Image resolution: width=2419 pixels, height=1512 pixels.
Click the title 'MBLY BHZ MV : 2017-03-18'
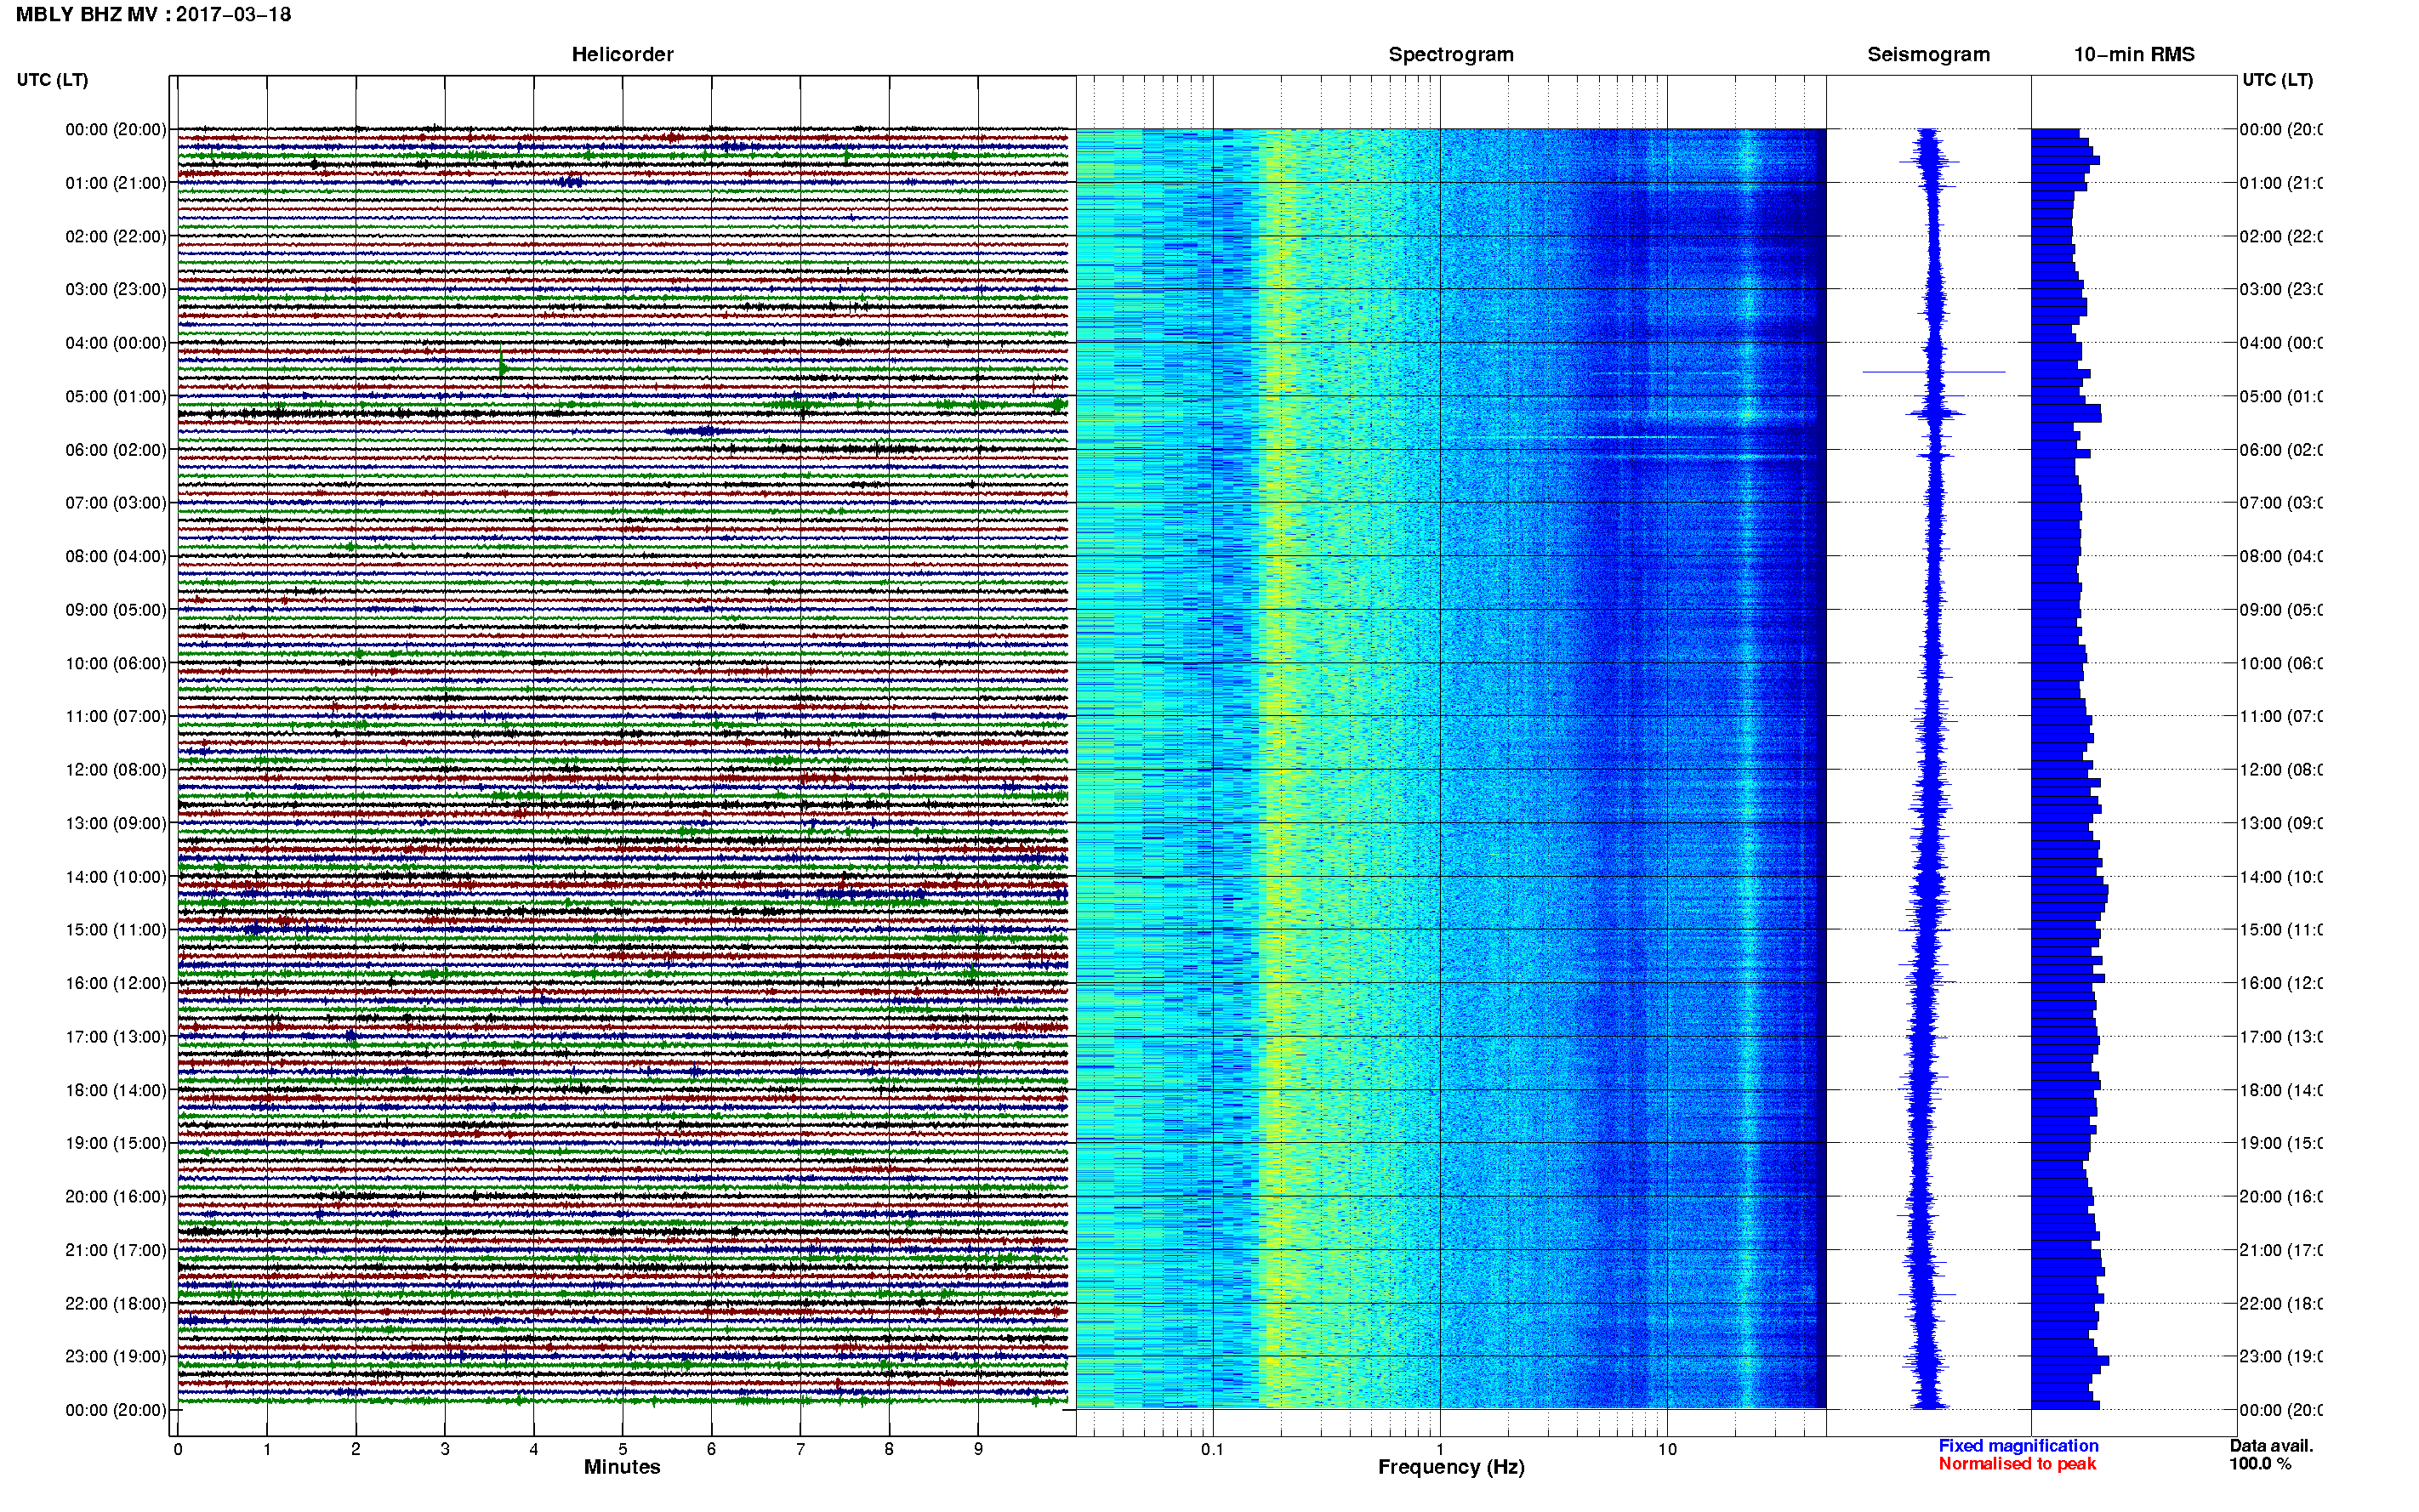pyautogui.click(x=153, y=15)
